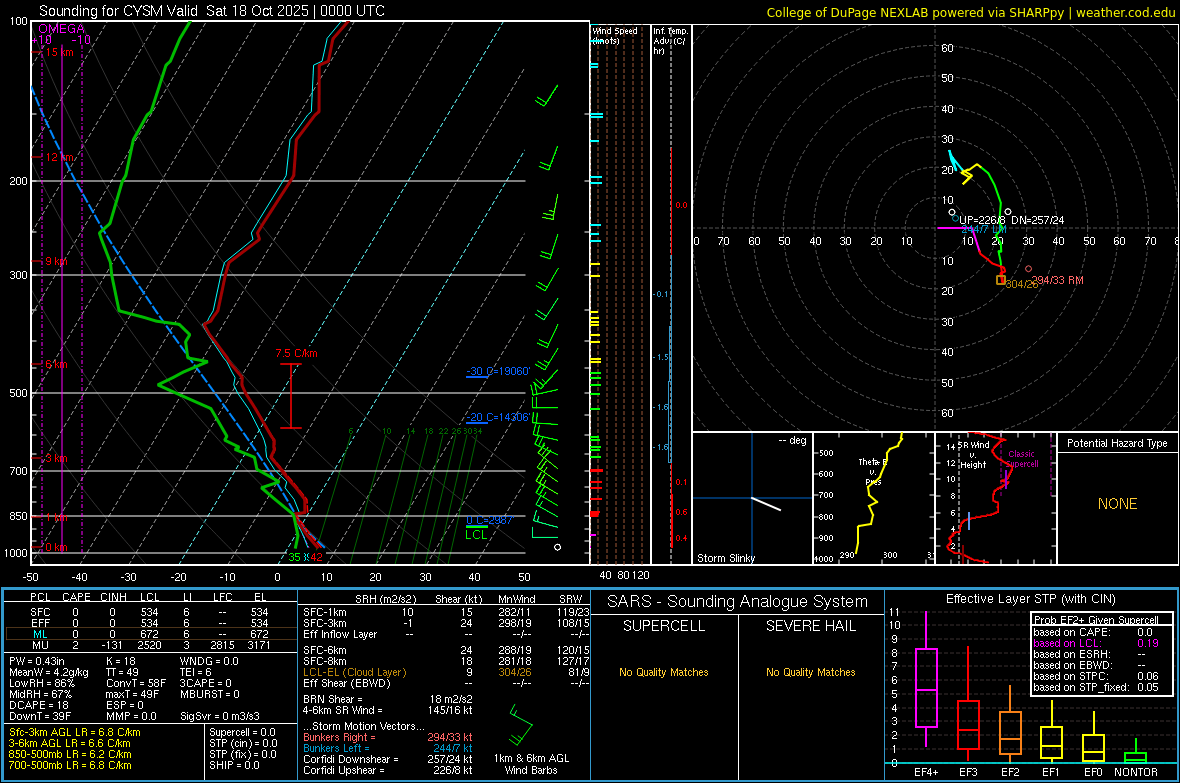The width and height of the screenshot is (1180, 783).
Task: Click the green surface dewpoint value 35
Action: (x=294, y=557)
